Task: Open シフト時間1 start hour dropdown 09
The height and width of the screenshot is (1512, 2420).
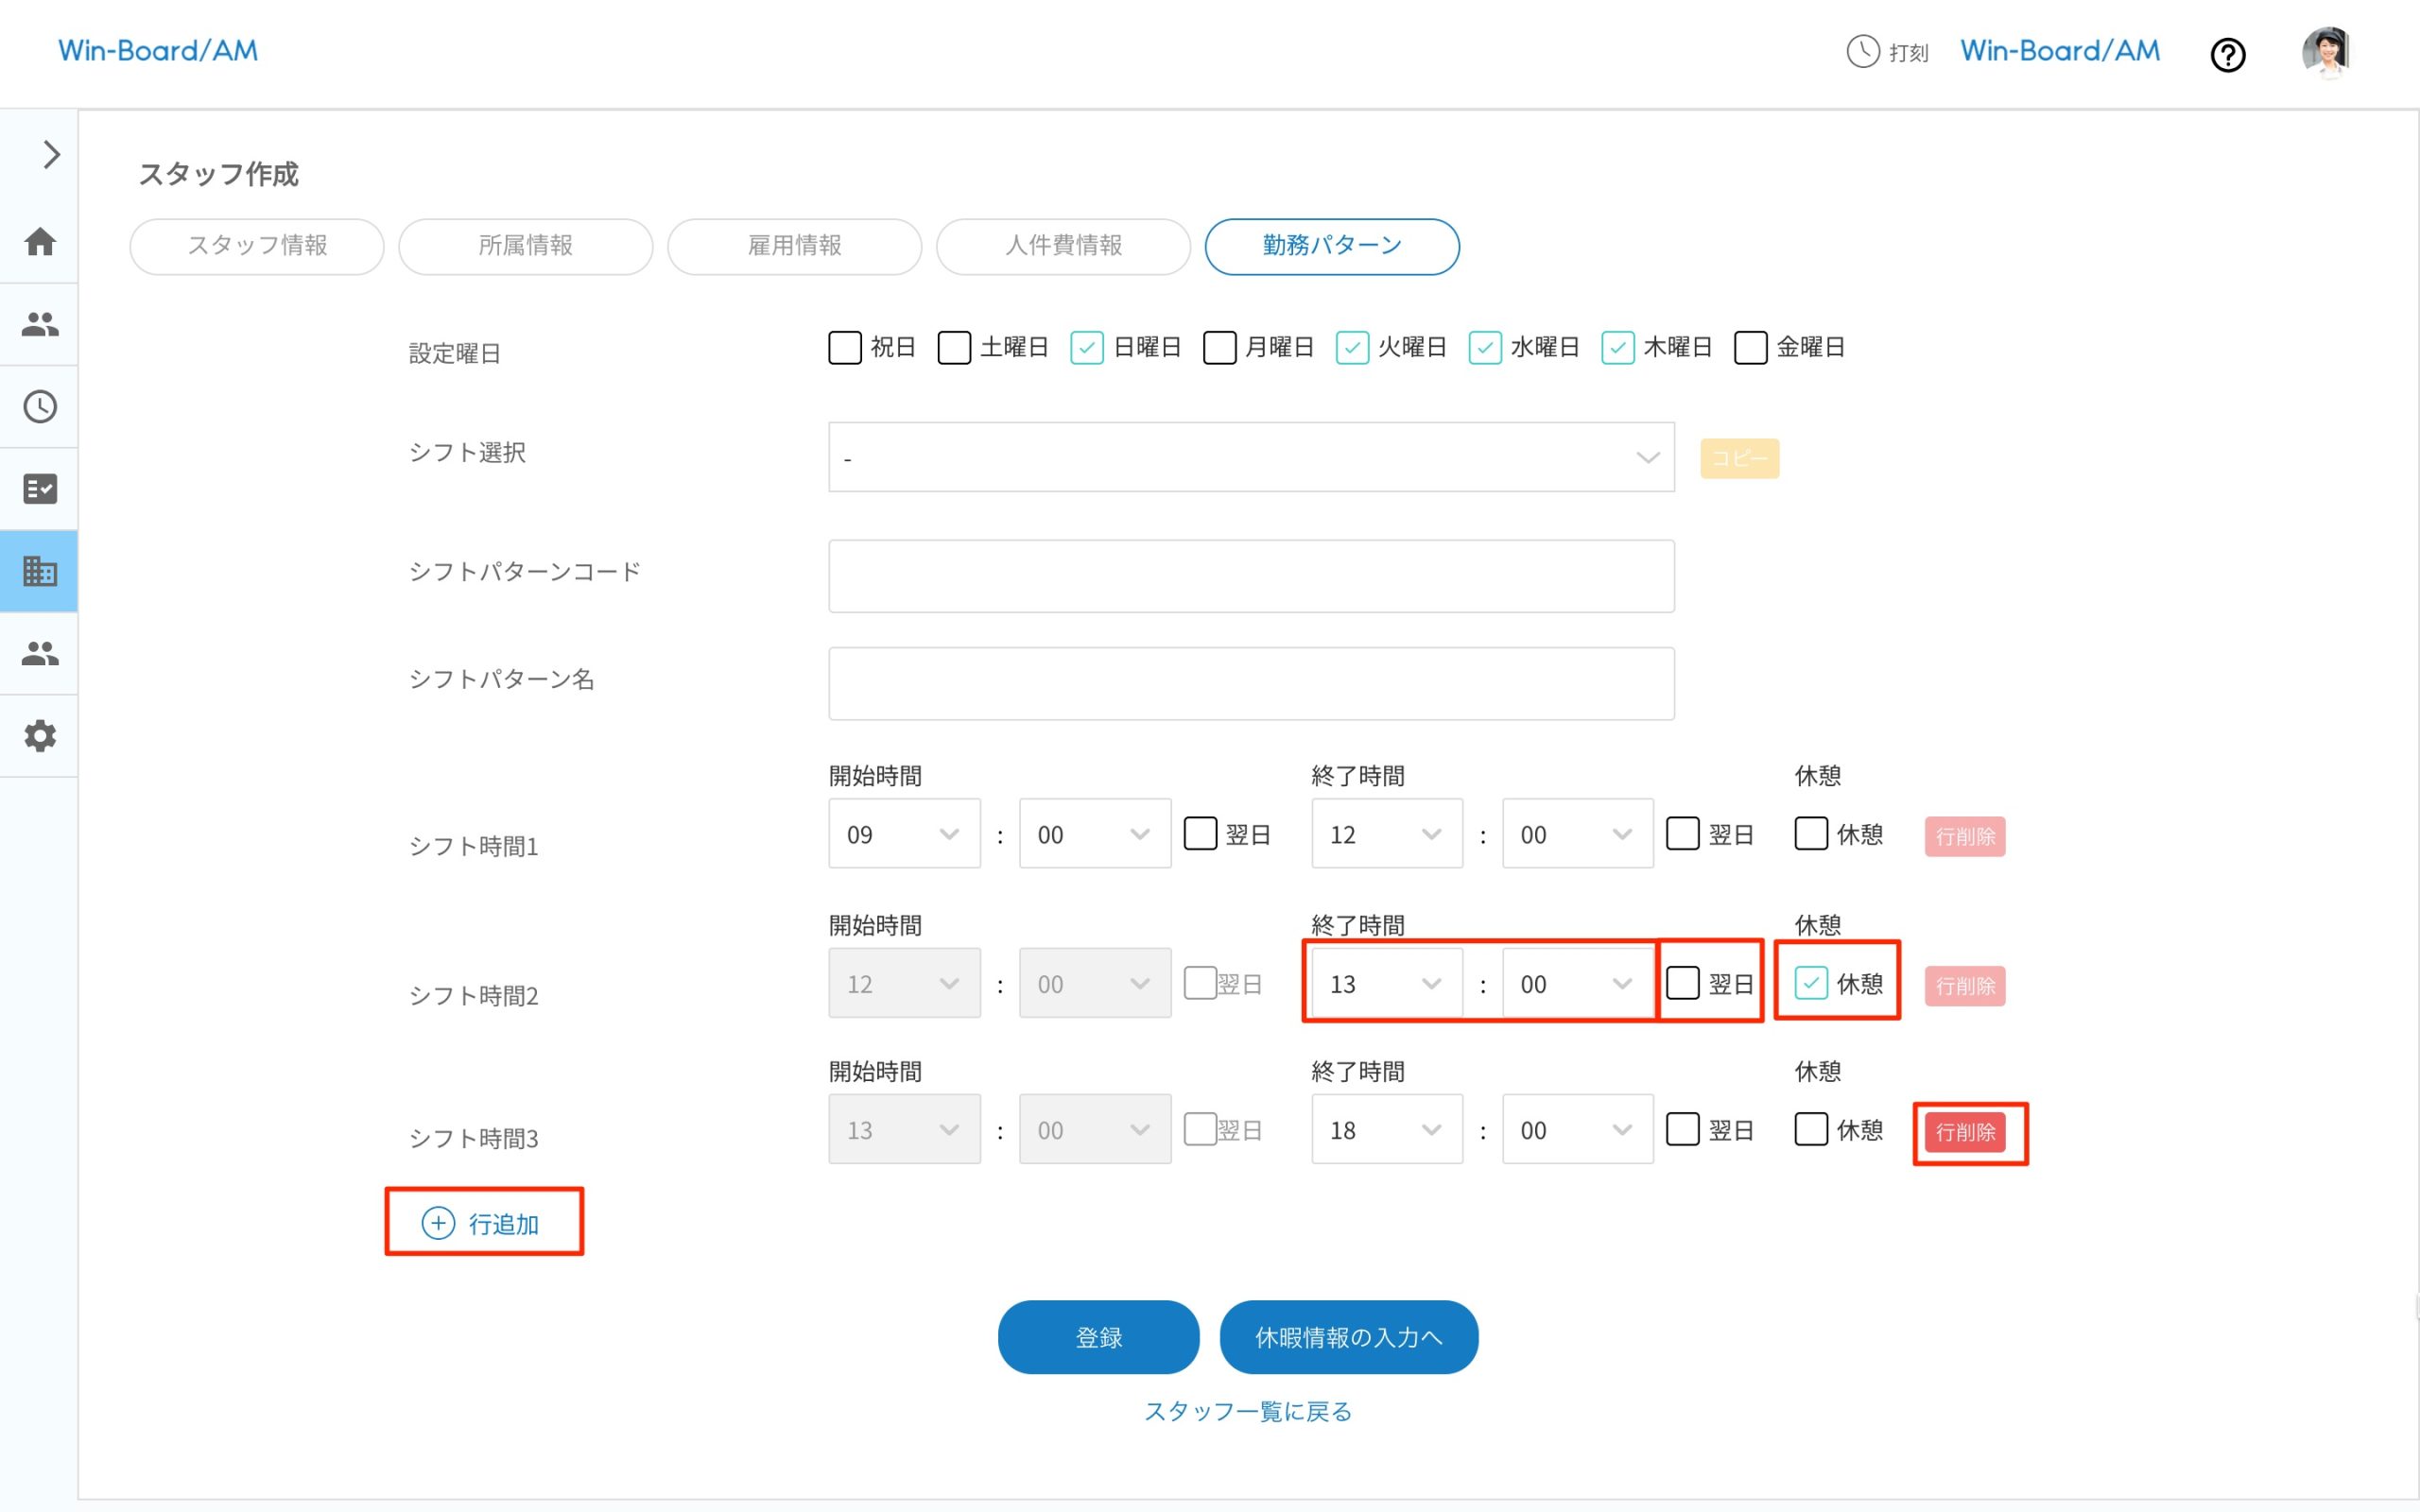Action: click(x=903, y=834)
